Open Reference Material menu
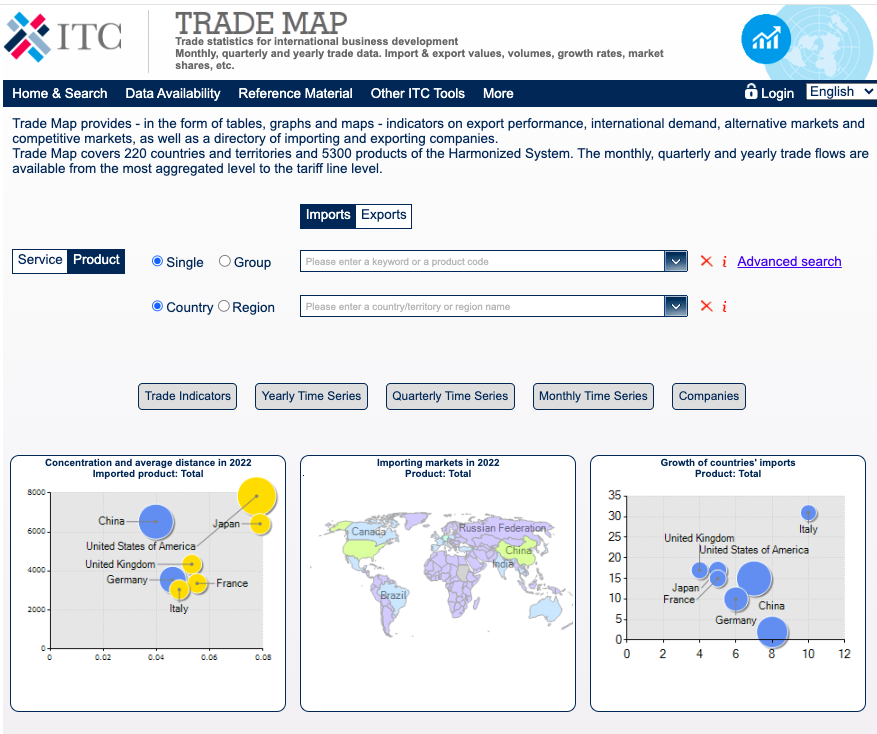Screen dimensions: 877x734 coord(295,93)
